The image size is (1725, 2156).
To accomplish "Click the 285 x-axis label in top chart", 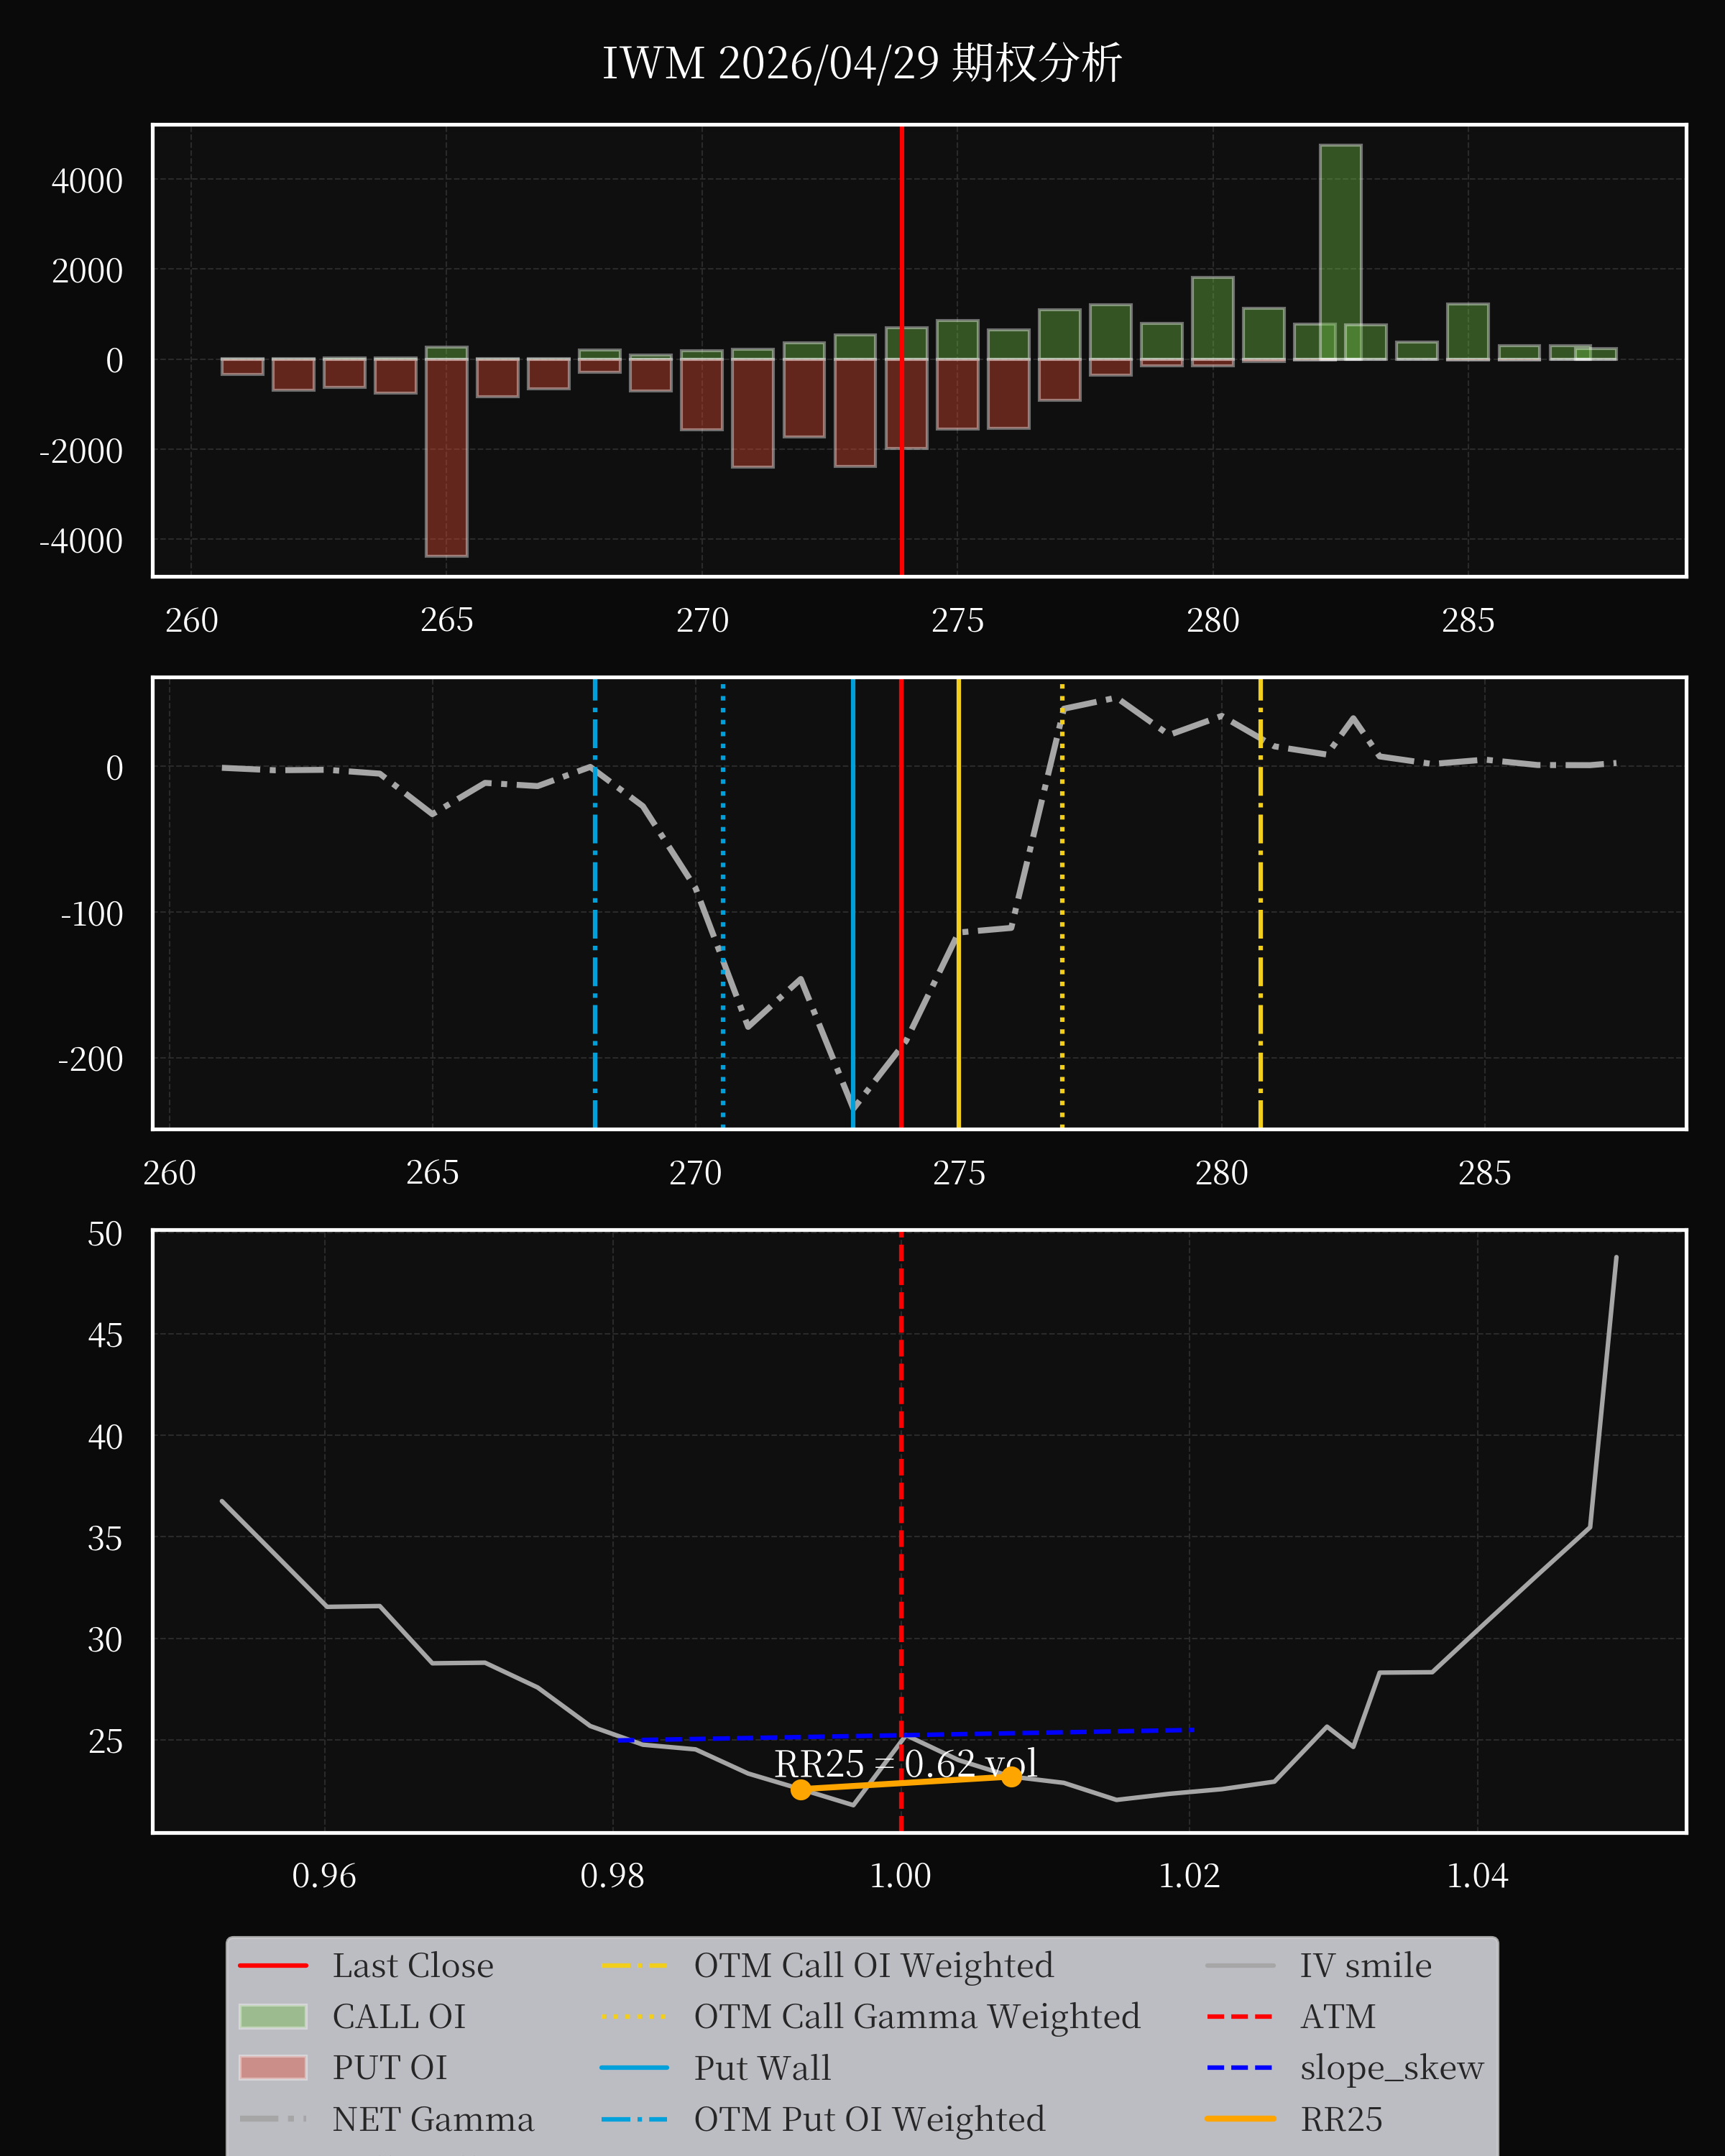I will coord(1468,620).
